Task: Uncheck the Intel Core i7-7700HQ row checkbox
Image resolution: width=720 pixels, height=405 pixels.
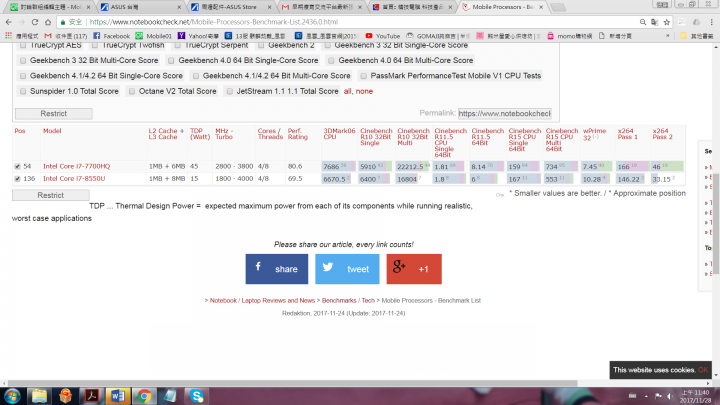Action: coord(17,166)
